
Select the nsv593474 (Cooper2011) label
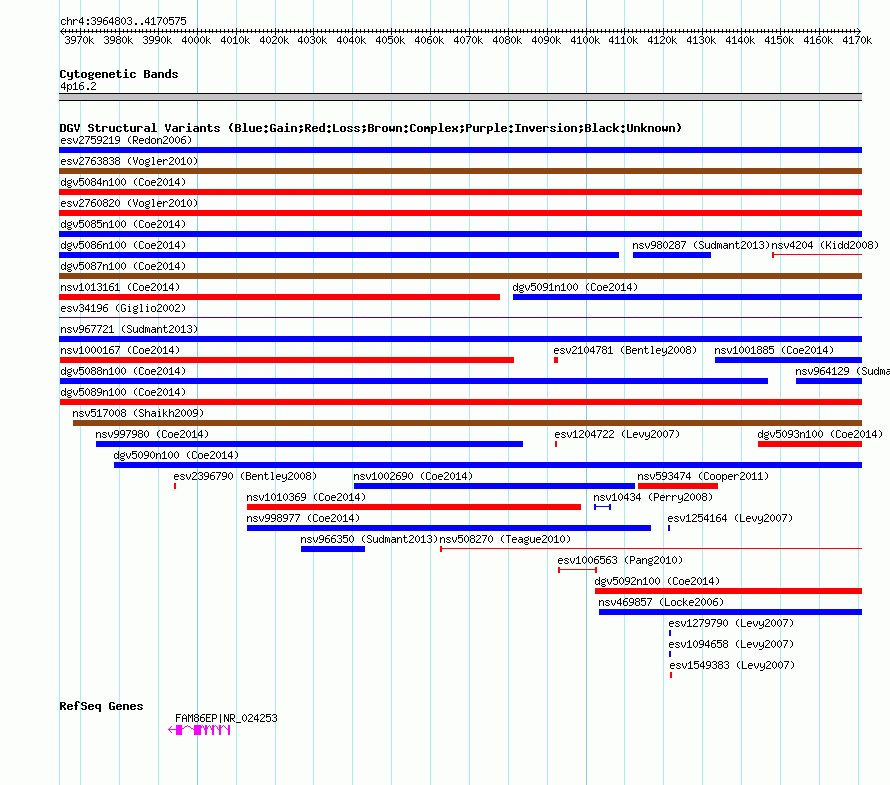coord(703,476)
